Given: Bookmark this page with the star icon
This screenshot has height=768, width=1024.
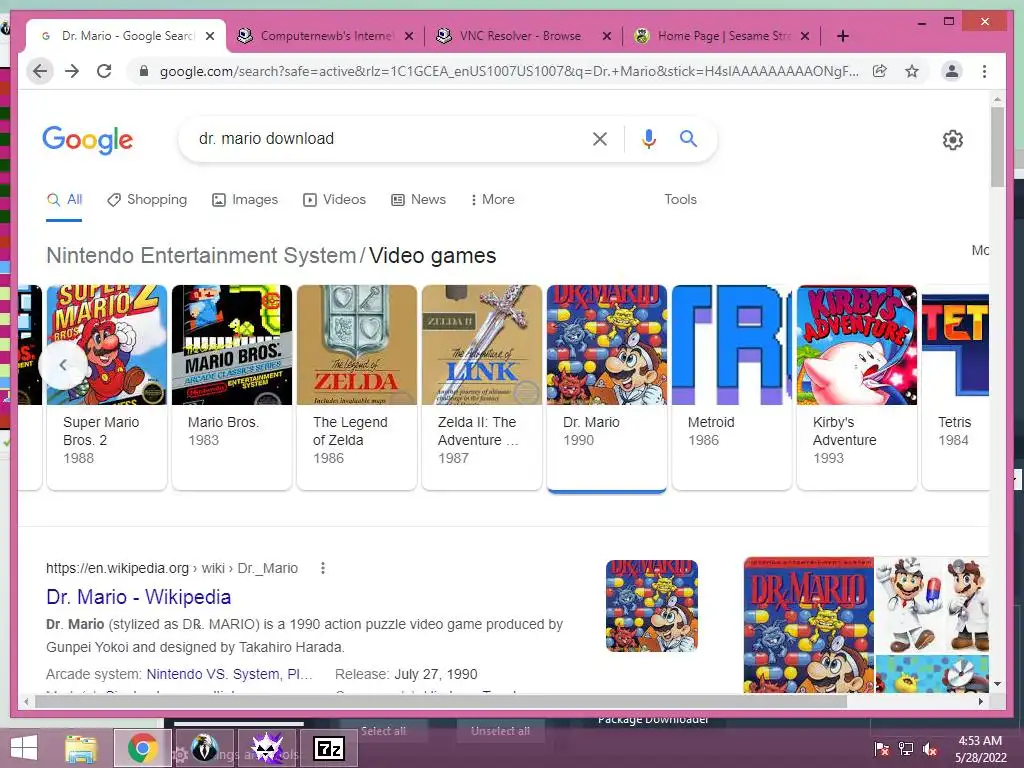Looking at the screenshot, I should click(912, 71).
